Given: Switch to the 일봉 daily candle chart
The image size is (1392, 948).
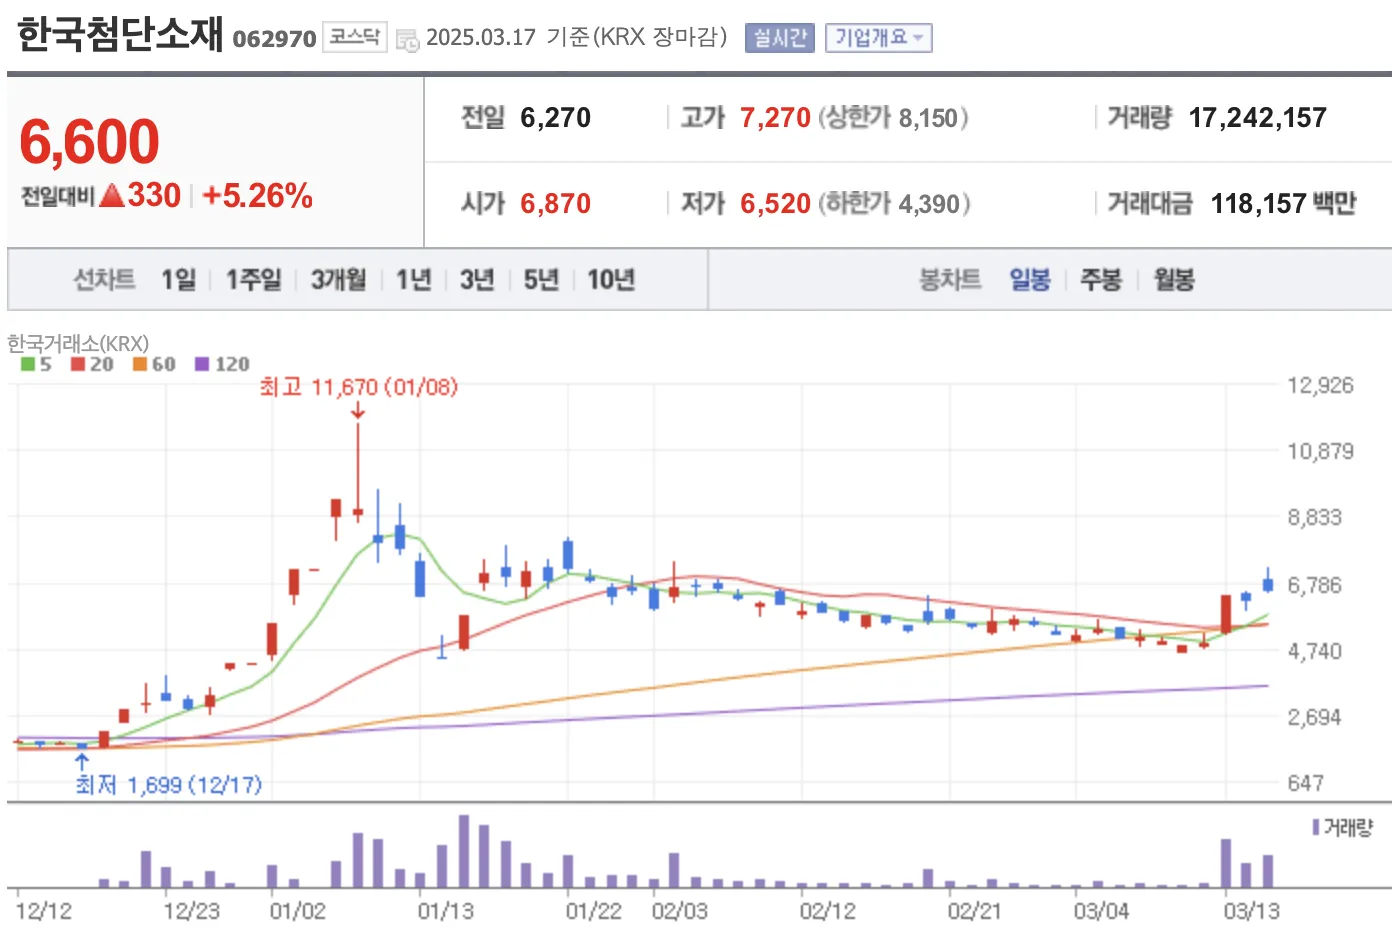Looking at the screenshot, I should point(1030,280).
